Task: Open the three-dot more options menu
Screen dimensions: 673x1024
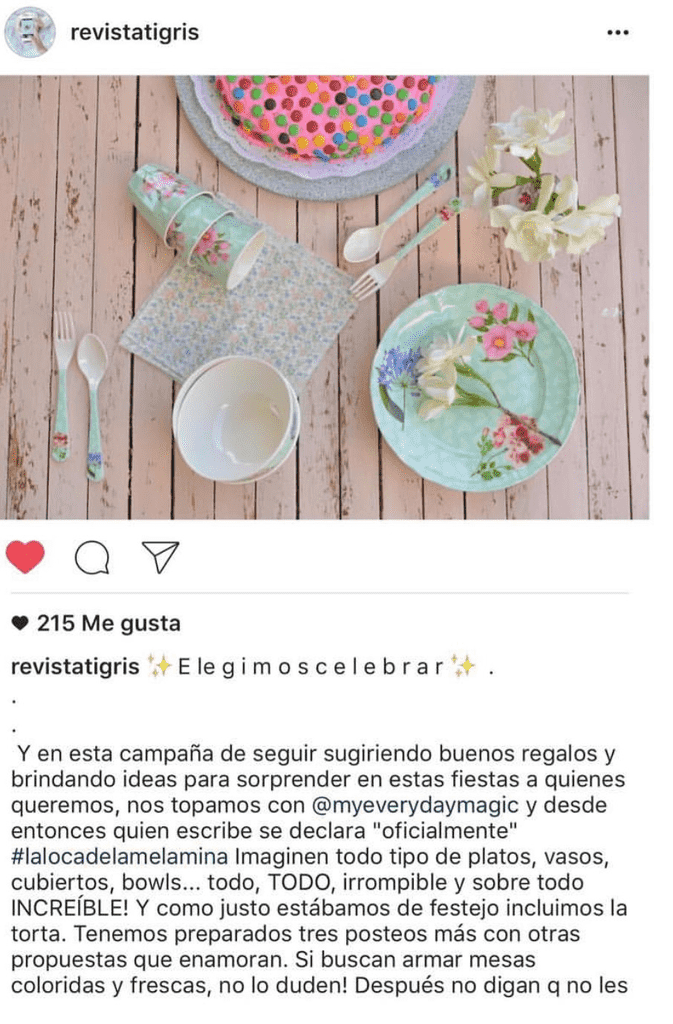Action: [x=618, y=33]
